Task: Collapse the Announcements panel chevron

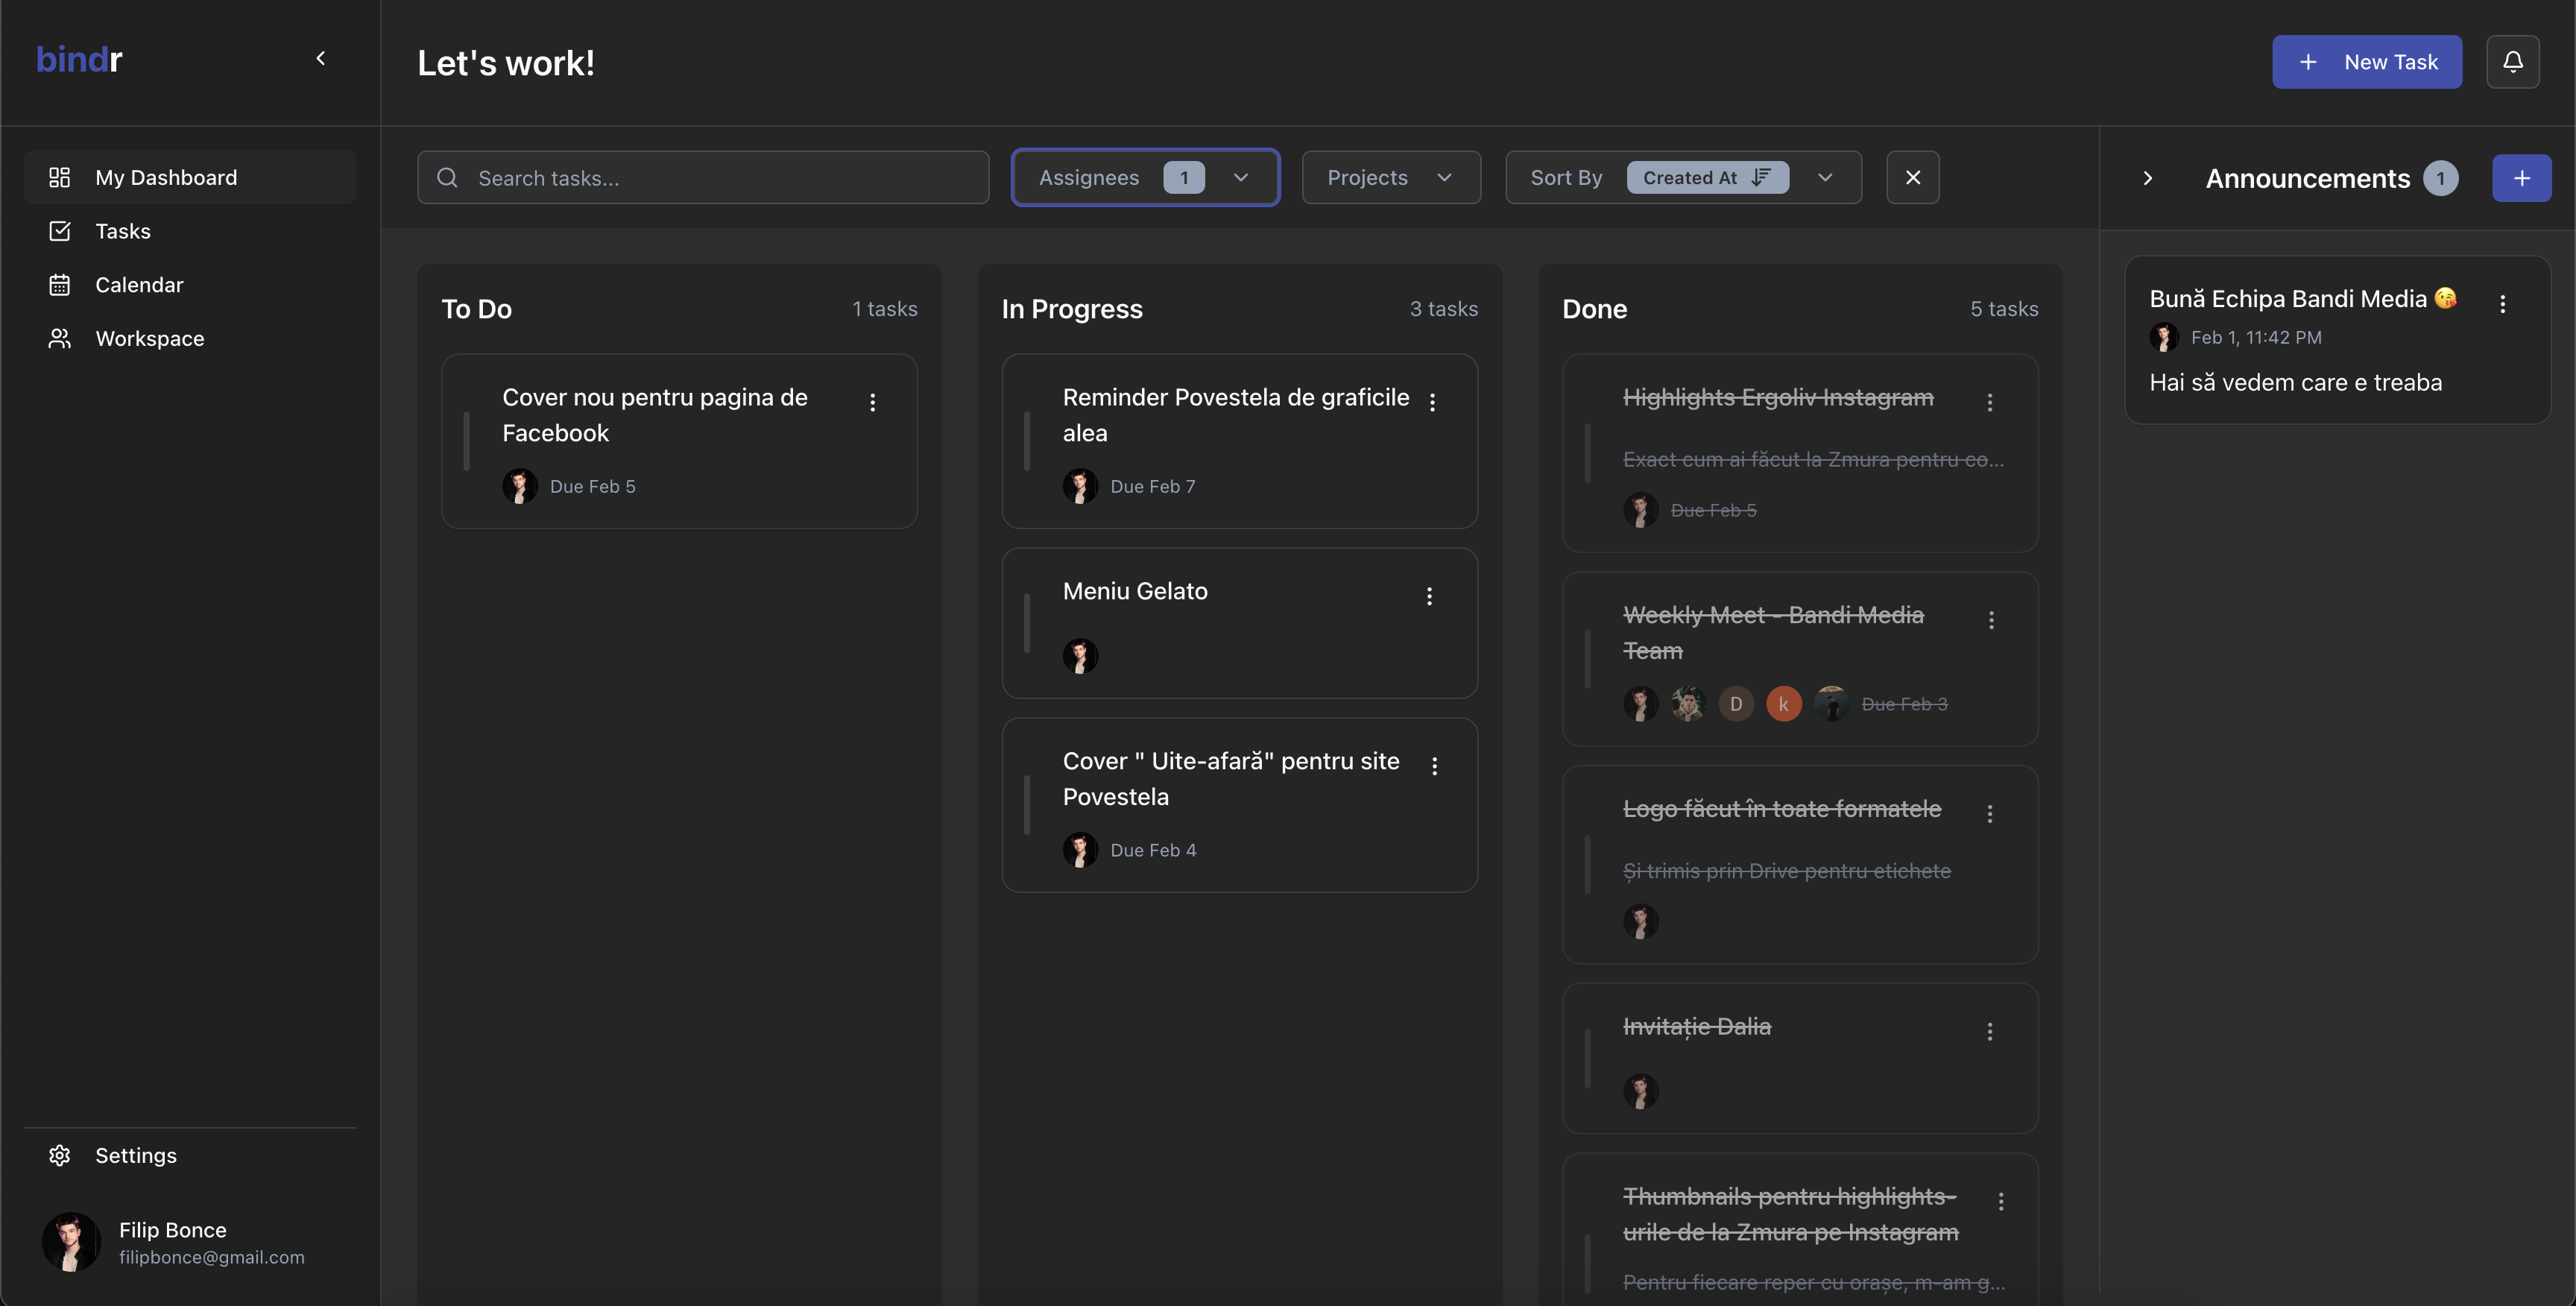Action: (x=2147, y=178)
